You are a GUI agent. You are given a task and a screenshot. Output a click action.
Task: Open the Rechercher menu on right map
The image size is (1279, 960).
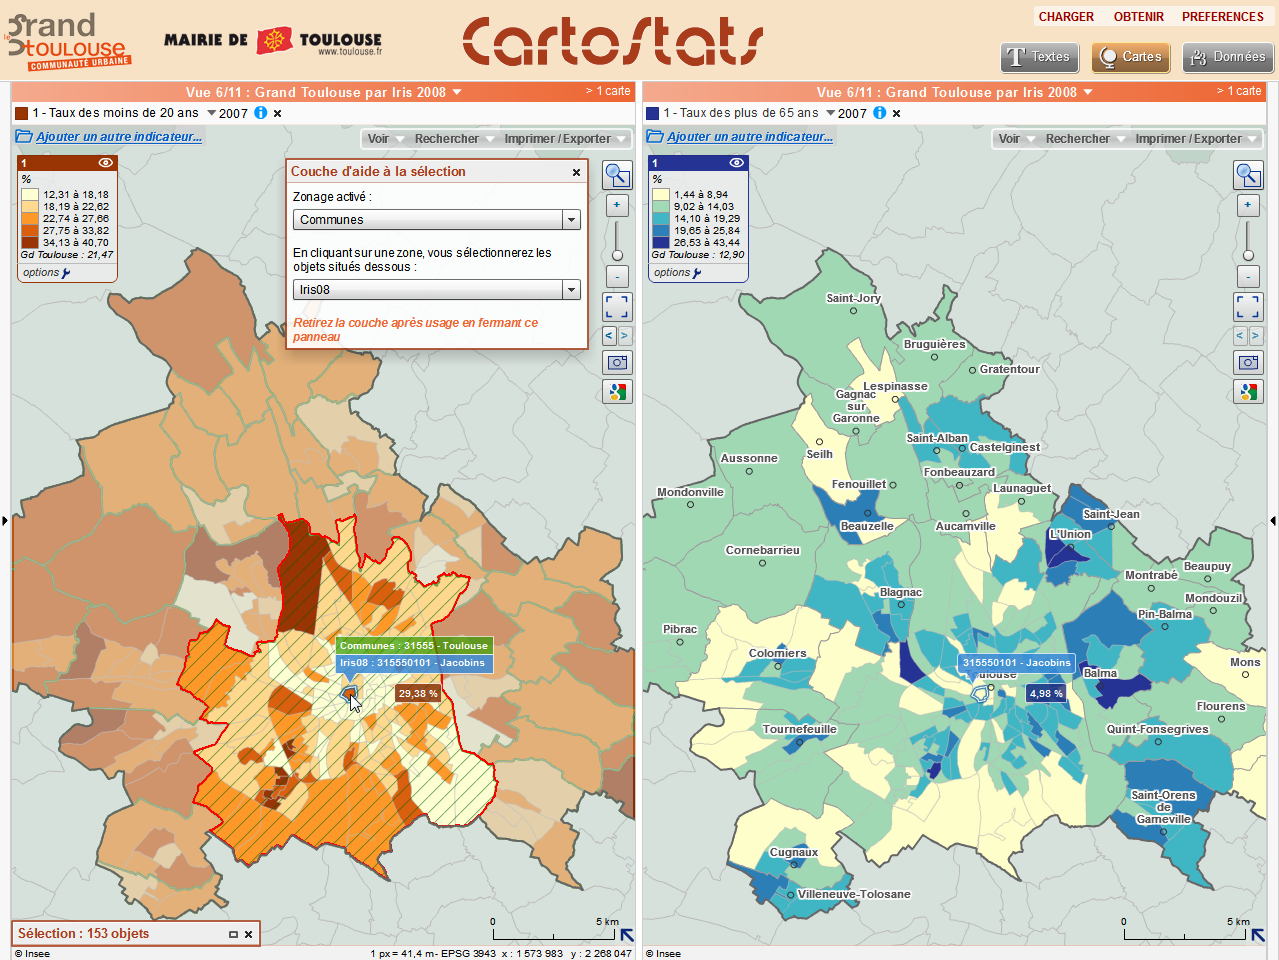coord(1085,139)
